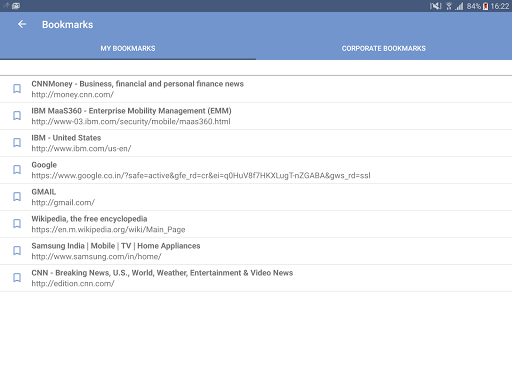Tap bookmark icon beside IBM MaaS360 entry
The height and width of the screenshot is (384, 512).
pyautogui.click(x=17, y=116)
